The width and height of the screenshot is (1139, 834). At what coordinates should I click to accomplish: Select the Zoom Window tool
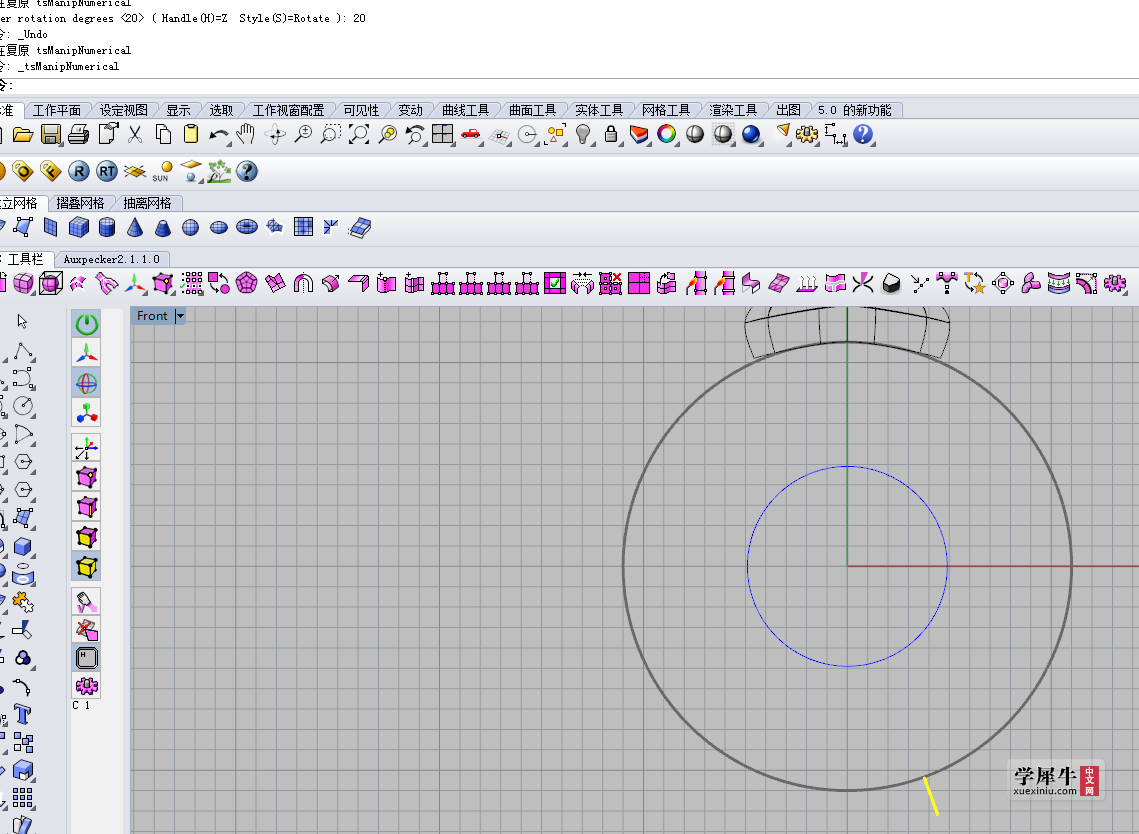pyautogui.click(x=331, y=134)
